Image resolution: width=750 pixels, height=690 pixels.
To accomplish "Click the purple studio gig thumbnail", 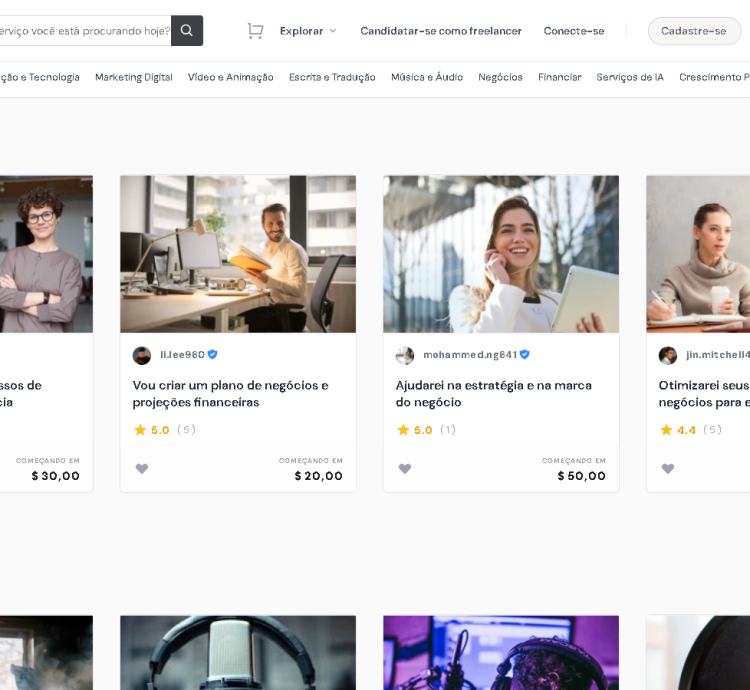I will pyautogui.click(x=501, y=653).
